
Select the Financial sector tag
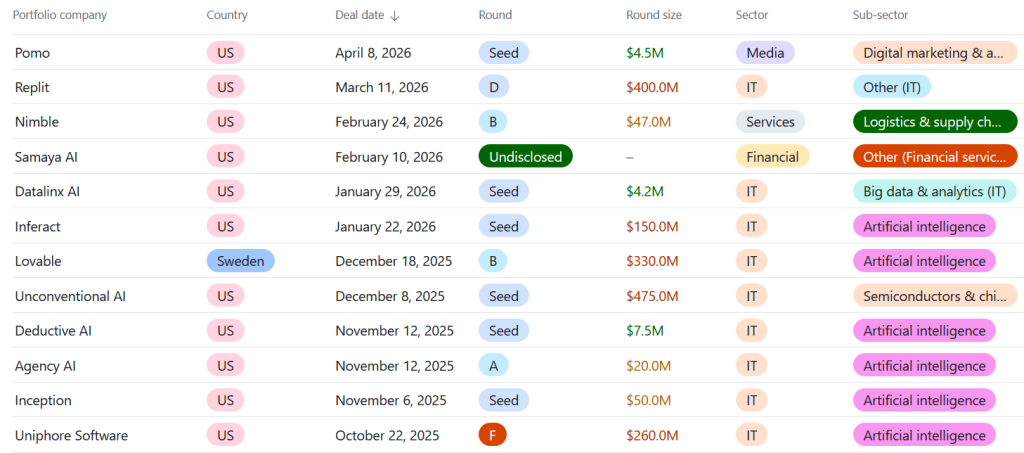(772, 157)
